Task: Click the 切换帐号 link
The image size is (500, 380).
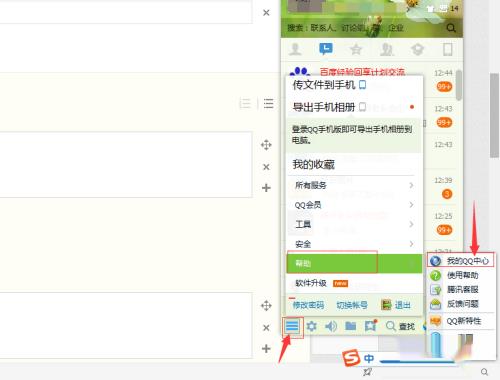Action: [x=352, y=305]
